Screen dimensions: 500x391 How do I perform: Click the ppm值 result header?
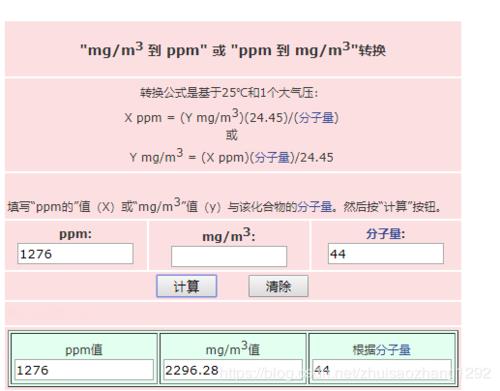point(84,350)
